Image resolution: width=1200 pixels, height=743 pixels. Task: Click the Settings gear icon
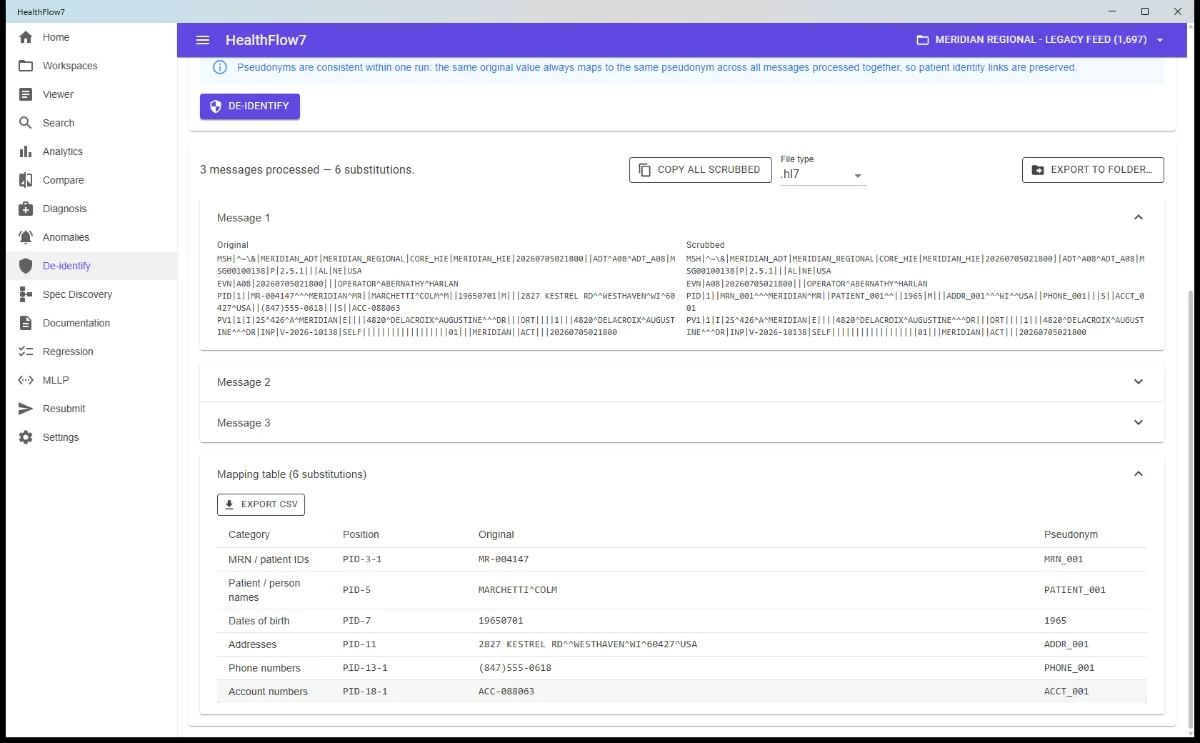coord(26,437)
